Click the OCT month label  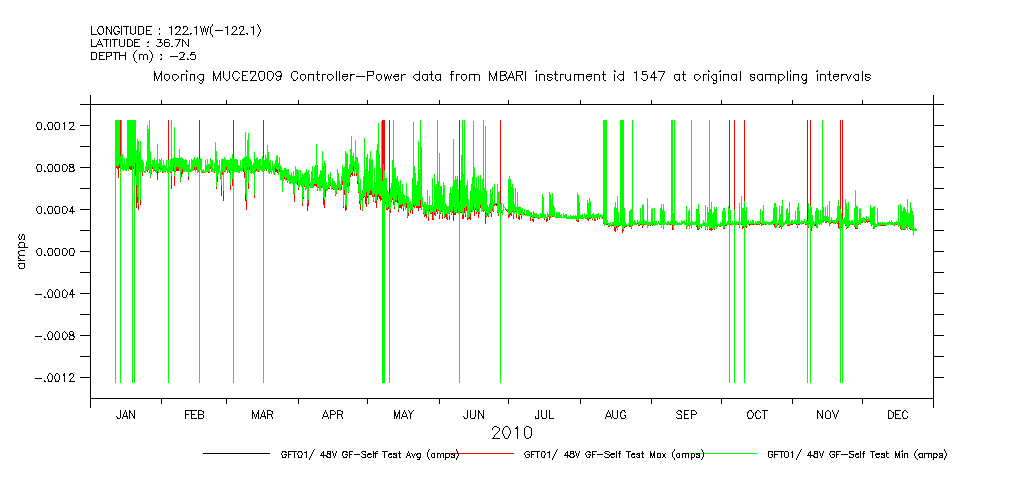coord(757,414)
